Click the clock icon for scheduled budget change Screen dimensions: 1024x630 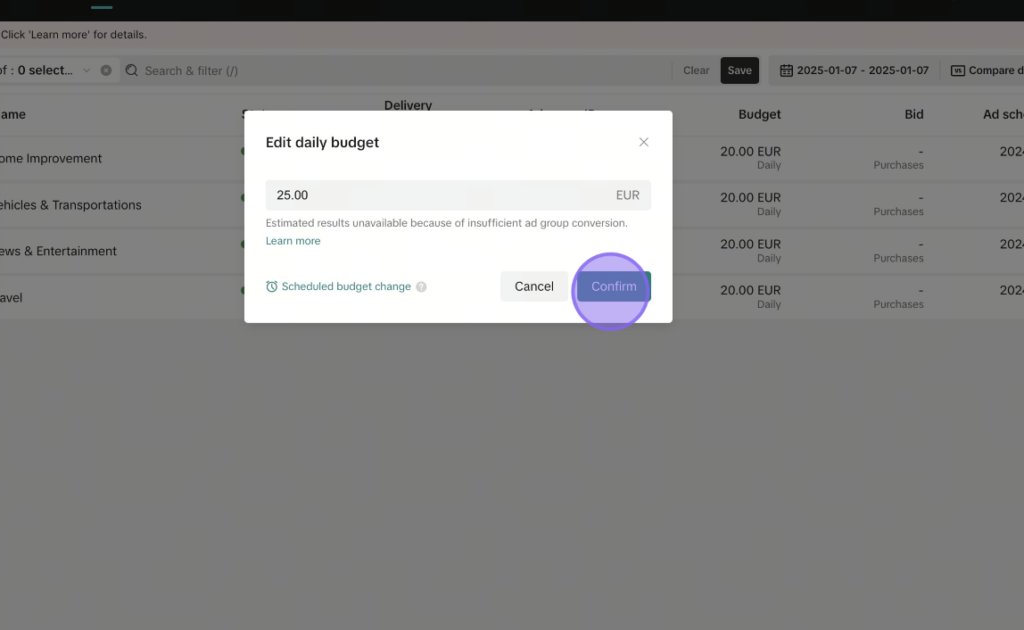pos(272,287)
